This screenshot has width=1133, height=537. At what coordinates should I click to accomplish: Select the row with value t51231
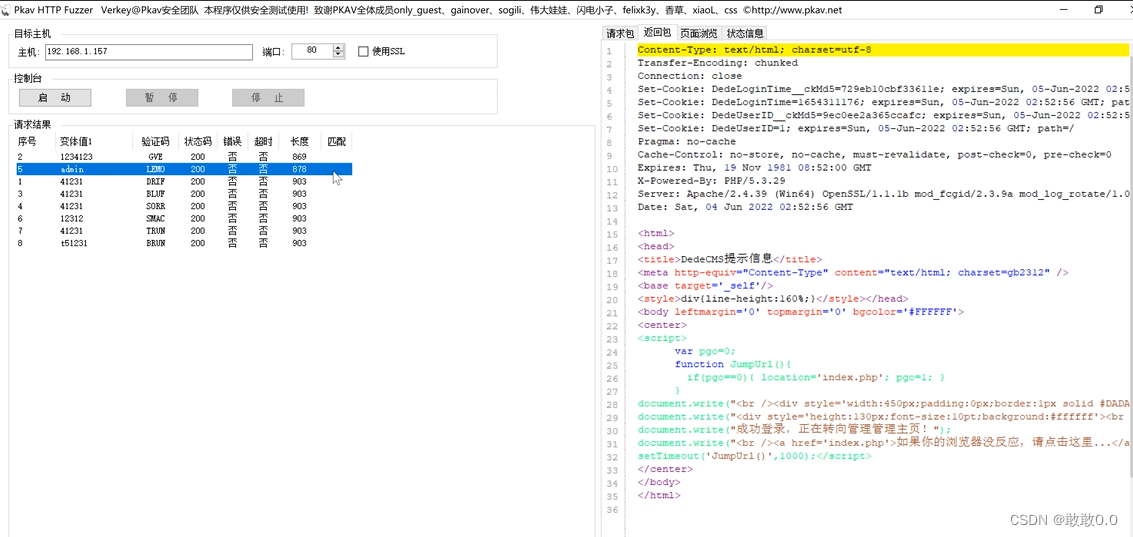(184, 243)
